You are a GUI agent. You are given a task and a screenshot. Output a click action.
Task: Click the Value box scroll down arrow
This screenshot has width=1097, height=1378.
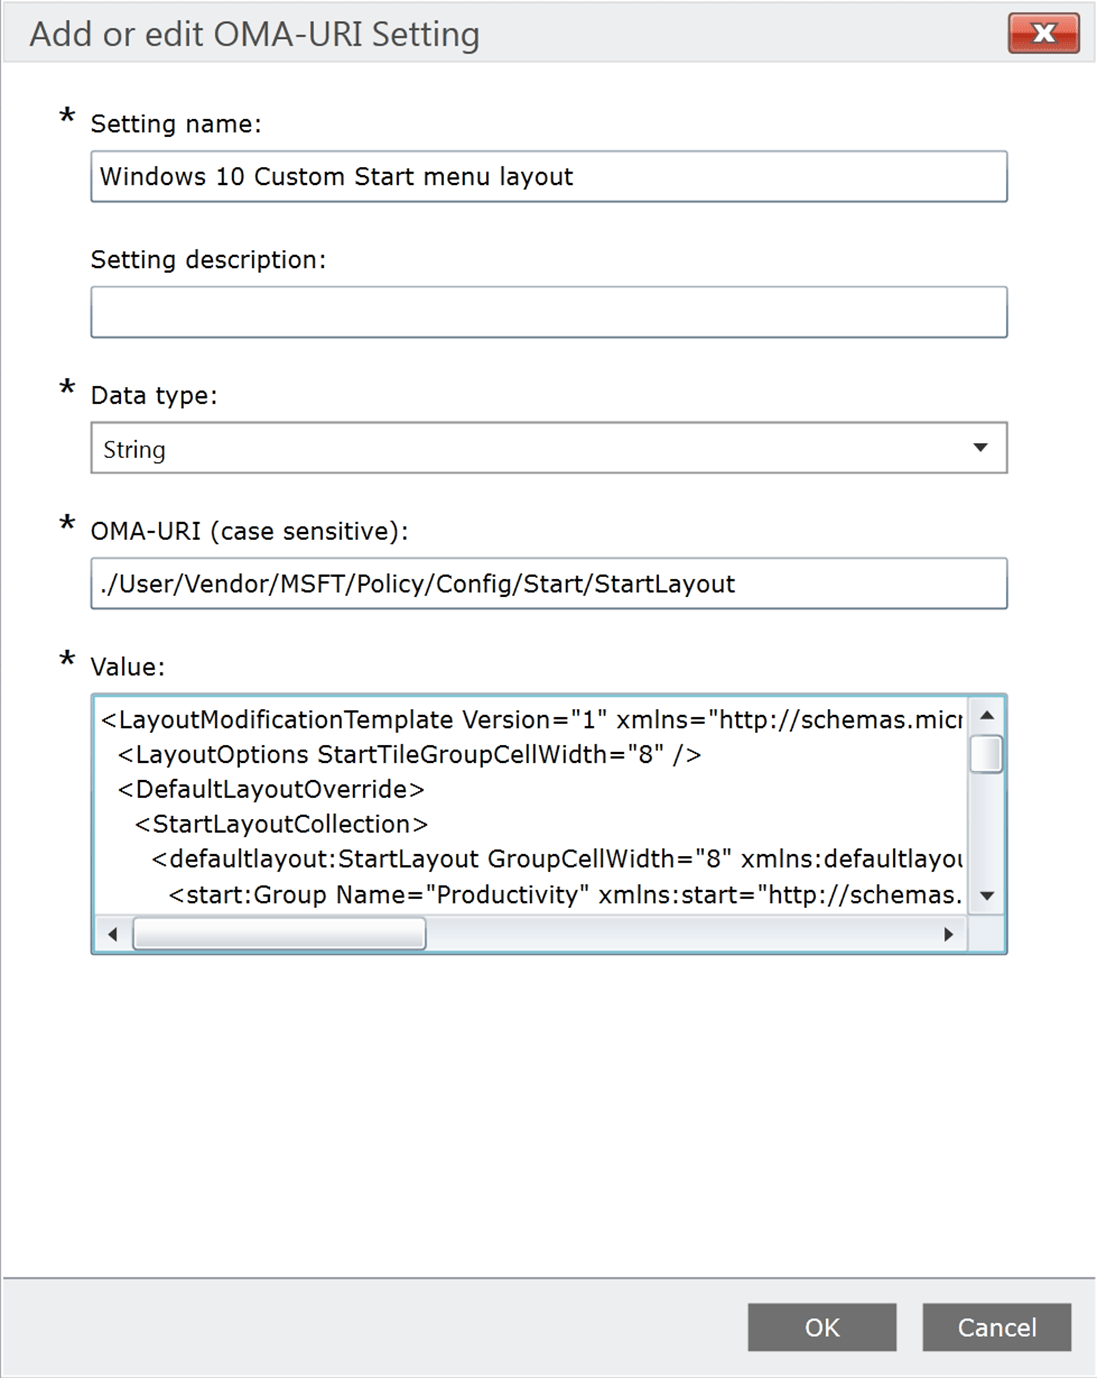pyautogui.click(x=986, y=896)
